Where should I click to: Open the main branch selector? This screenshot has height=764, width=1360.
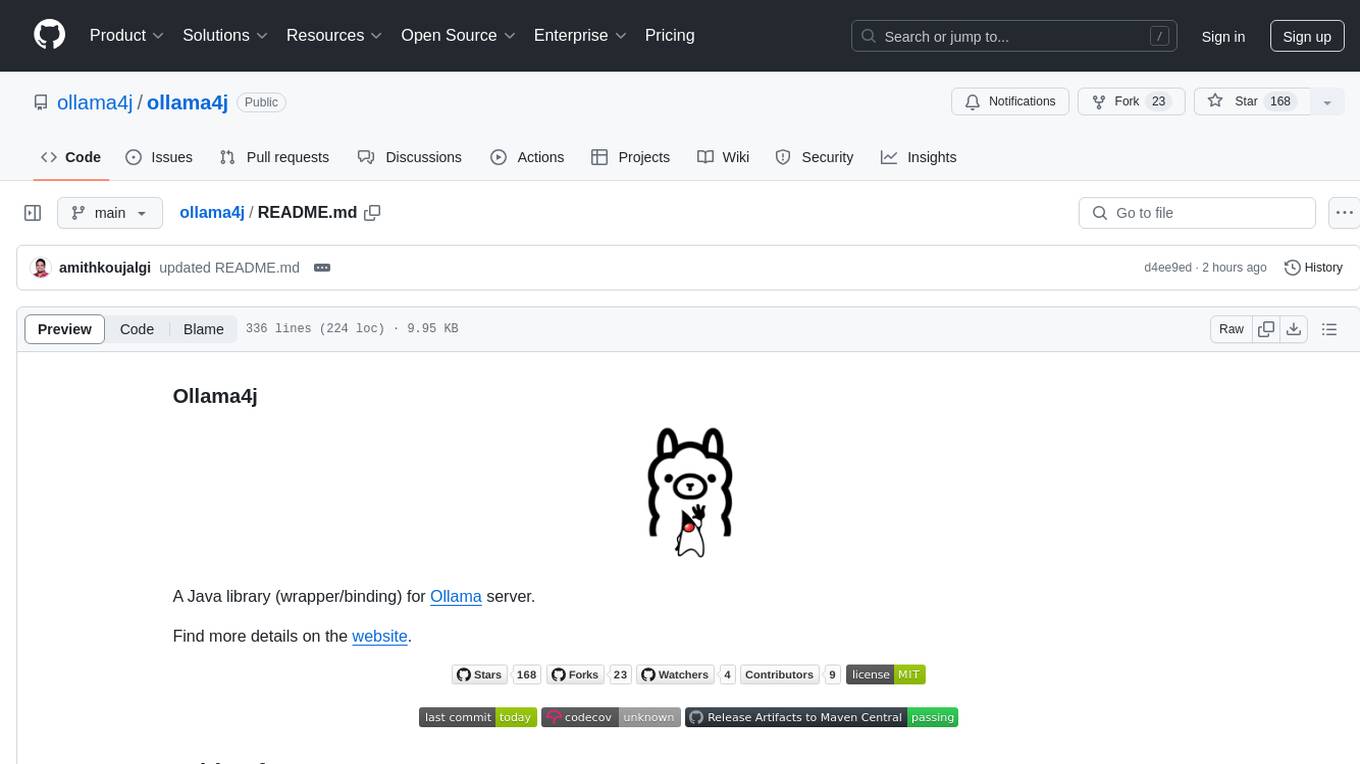[x=109, y=213]
